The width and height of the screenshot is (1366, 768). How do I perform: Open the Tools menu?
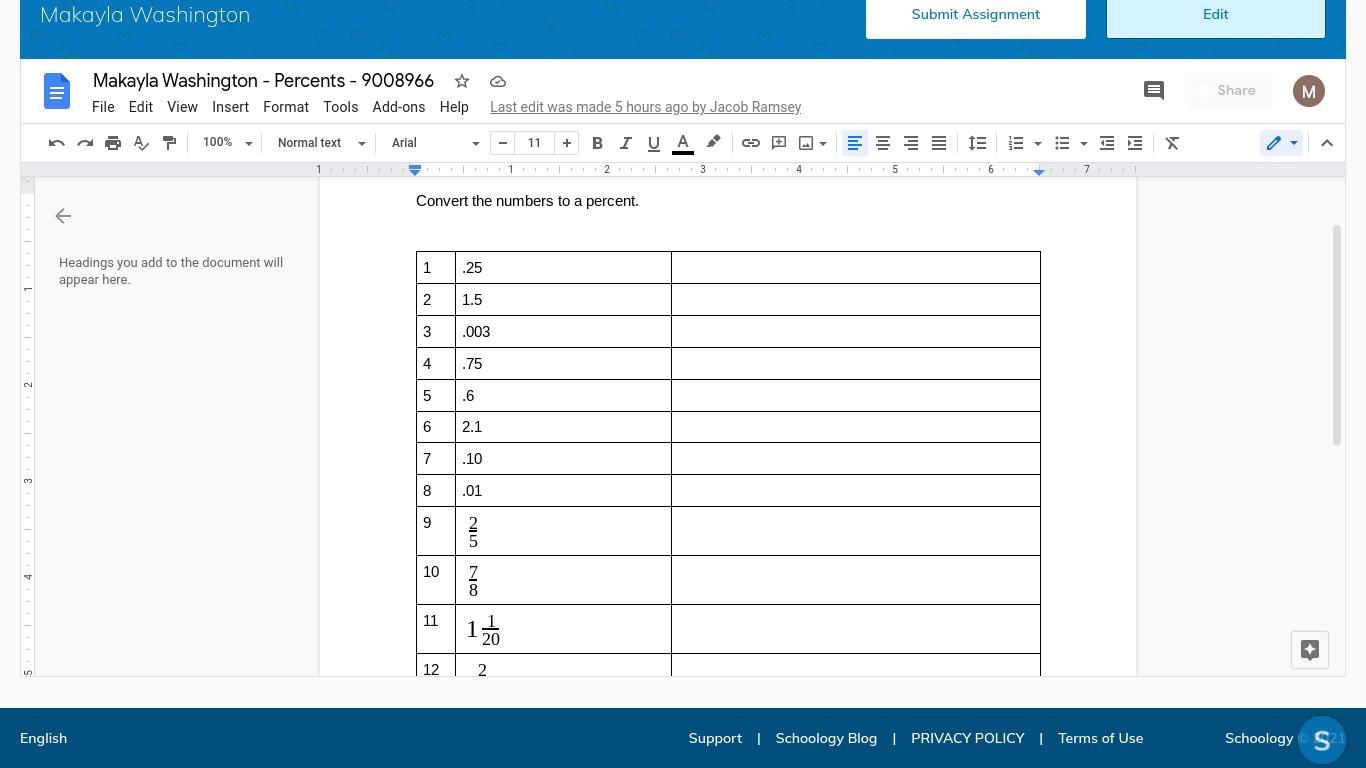340,107
